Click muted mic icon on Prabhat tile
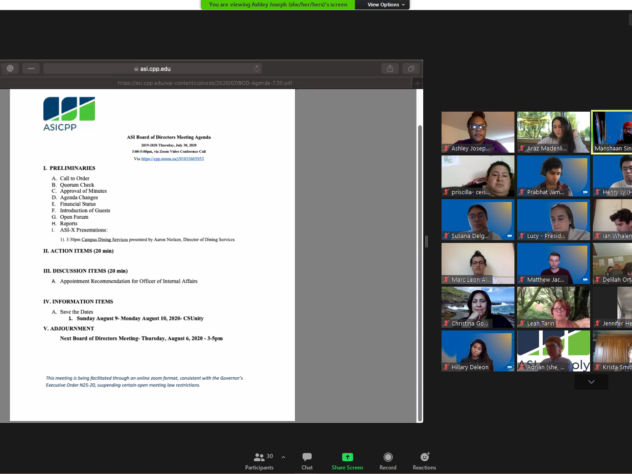This screenshot has height=474, width=632. coord(522,192)
